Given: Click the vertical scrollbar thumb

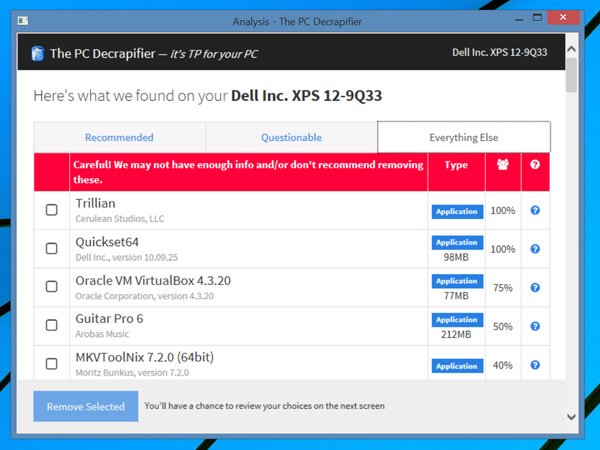Looking at the screenshot, I should click(x=571, y=75).
